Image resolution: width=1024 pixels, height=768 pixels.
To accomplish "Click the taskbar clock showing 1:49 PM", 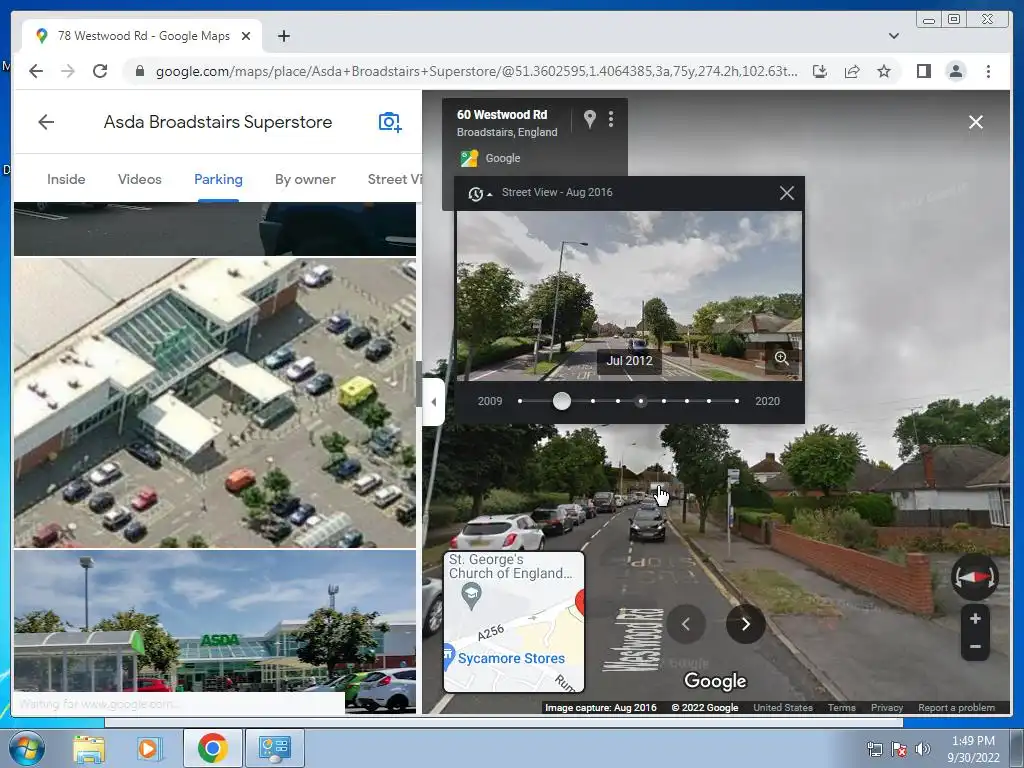I will click(973, 749).
